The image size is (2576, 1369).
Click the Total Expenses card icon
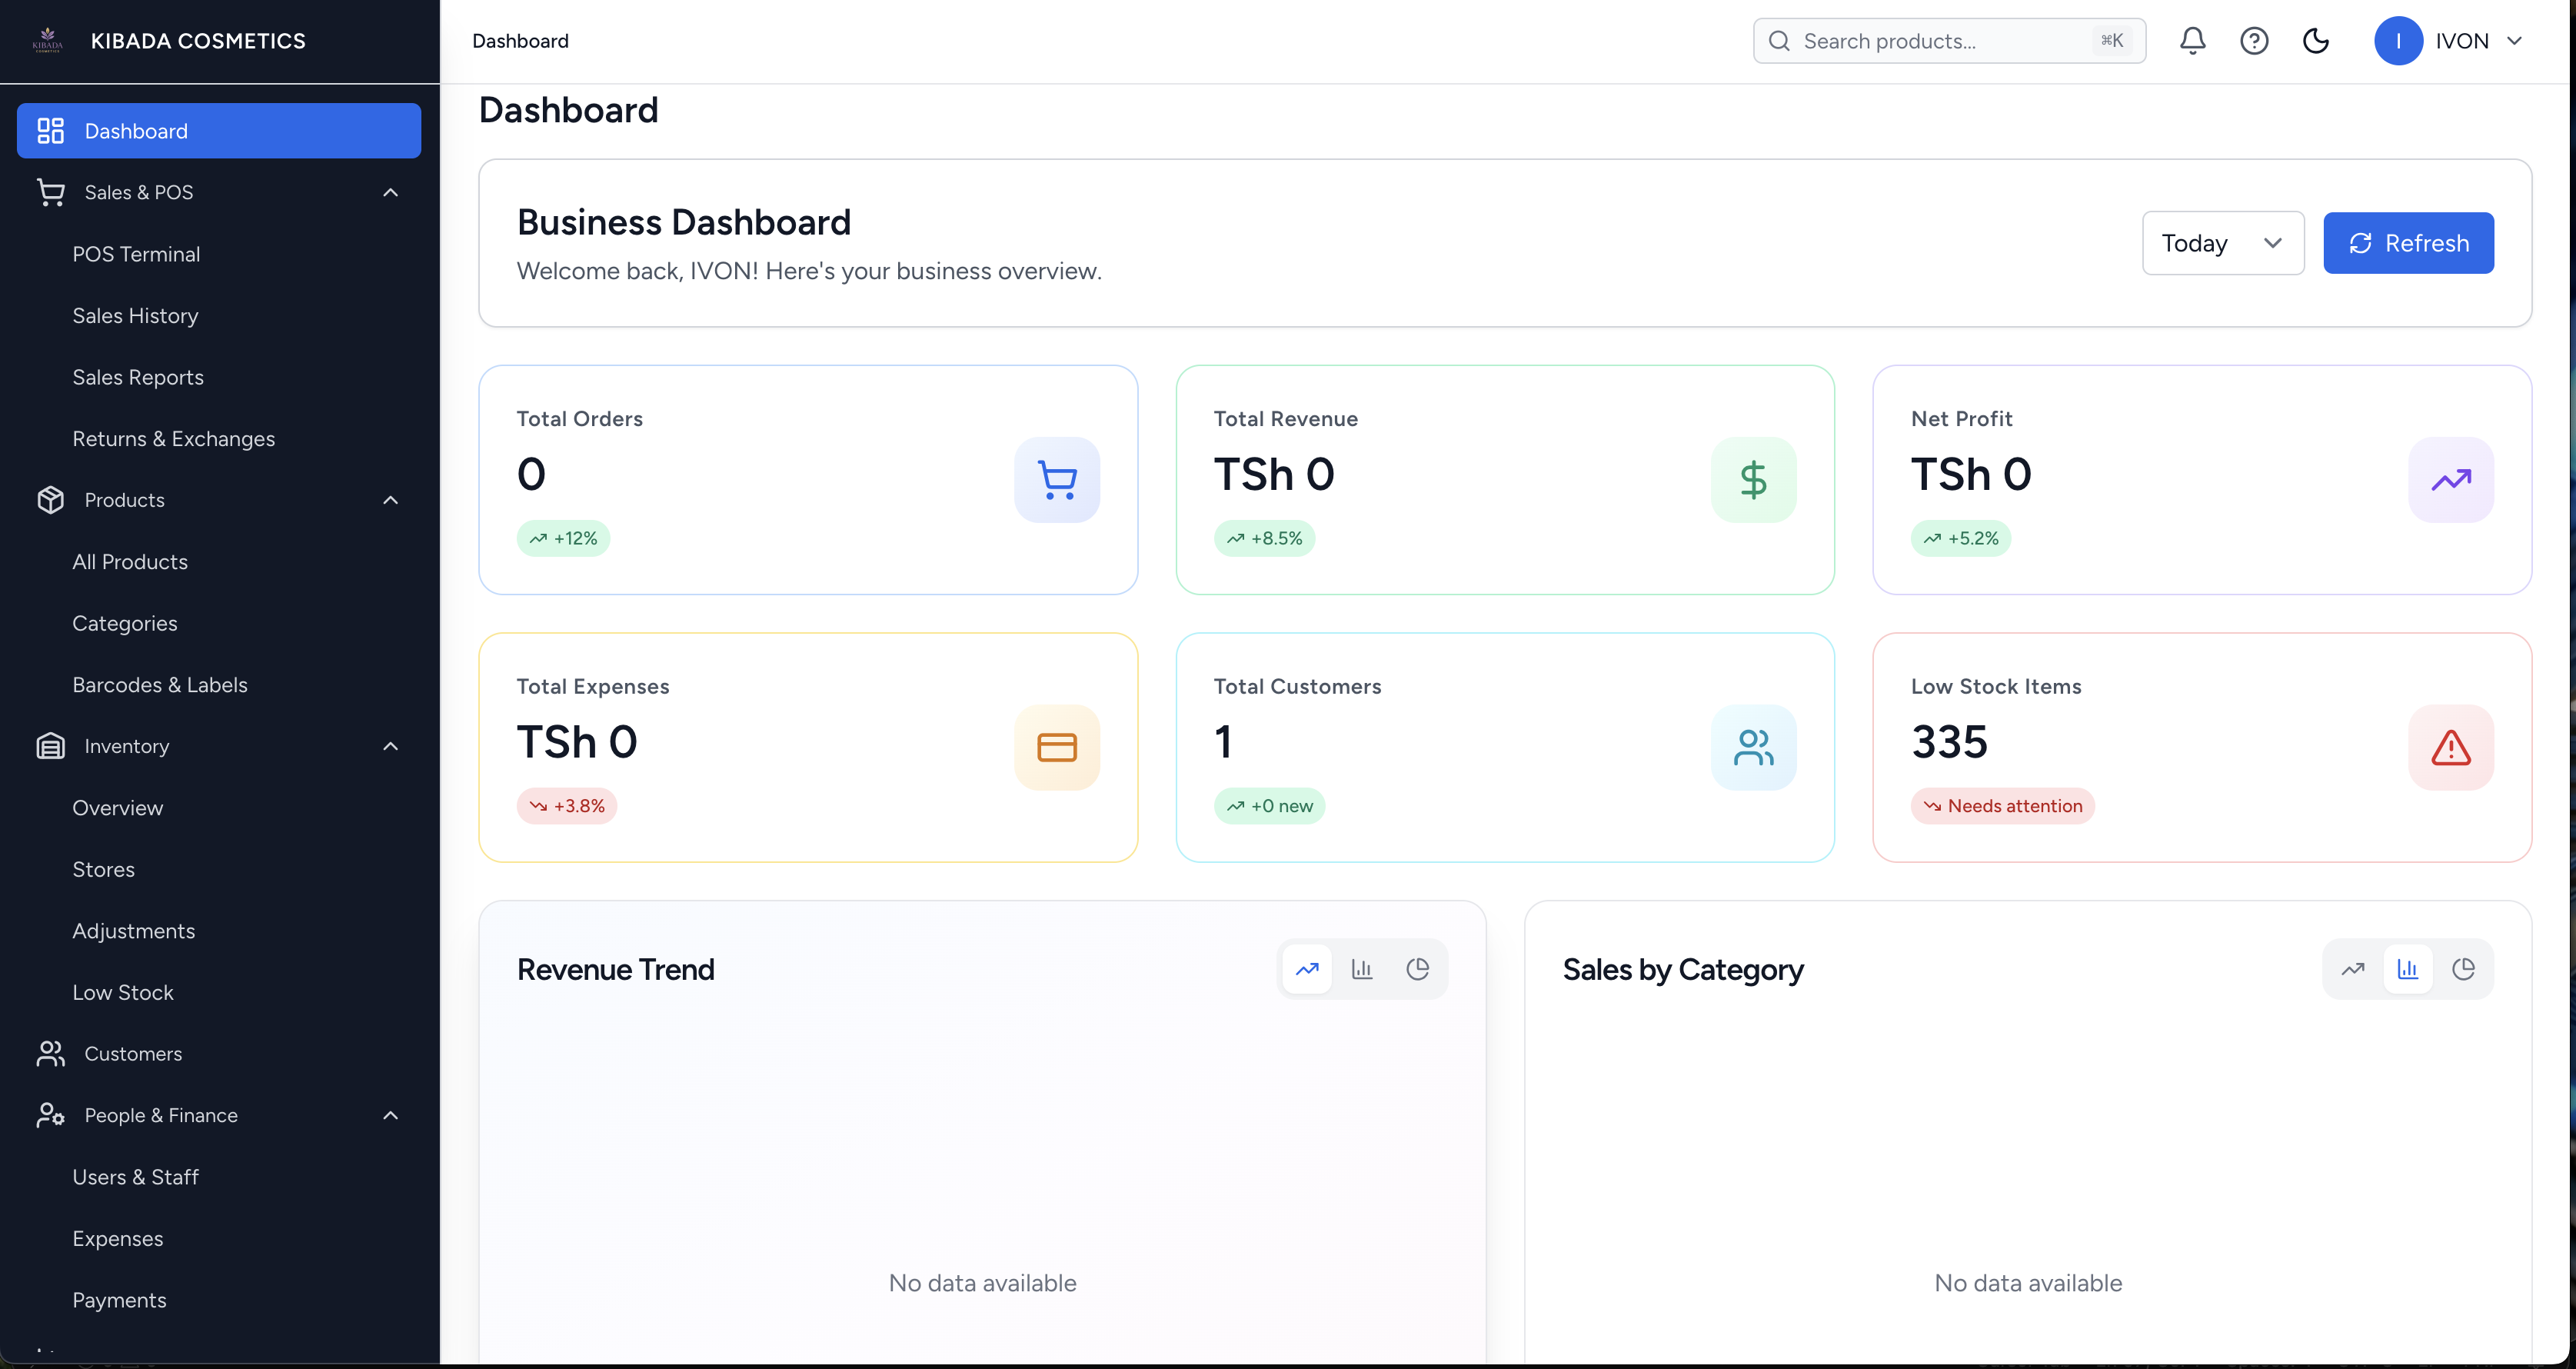[1057, 748]
